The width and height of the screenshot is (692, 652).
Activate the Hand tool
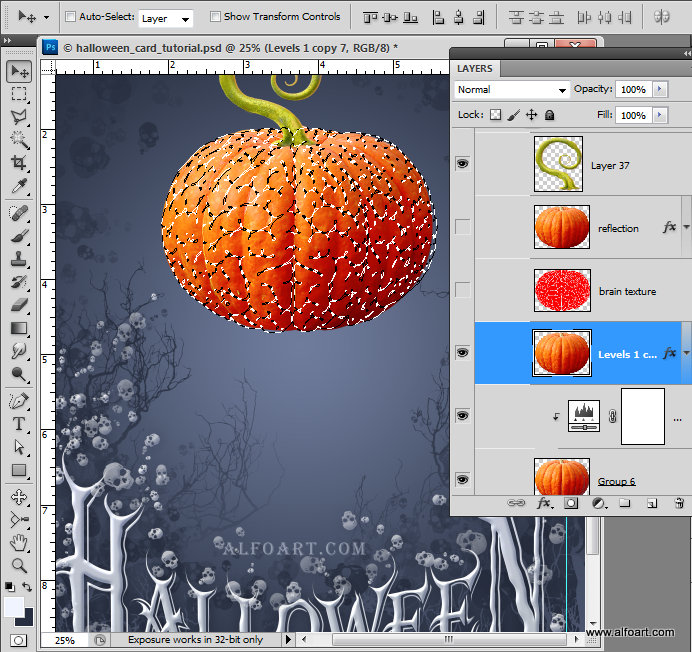(x=19, y=542)
